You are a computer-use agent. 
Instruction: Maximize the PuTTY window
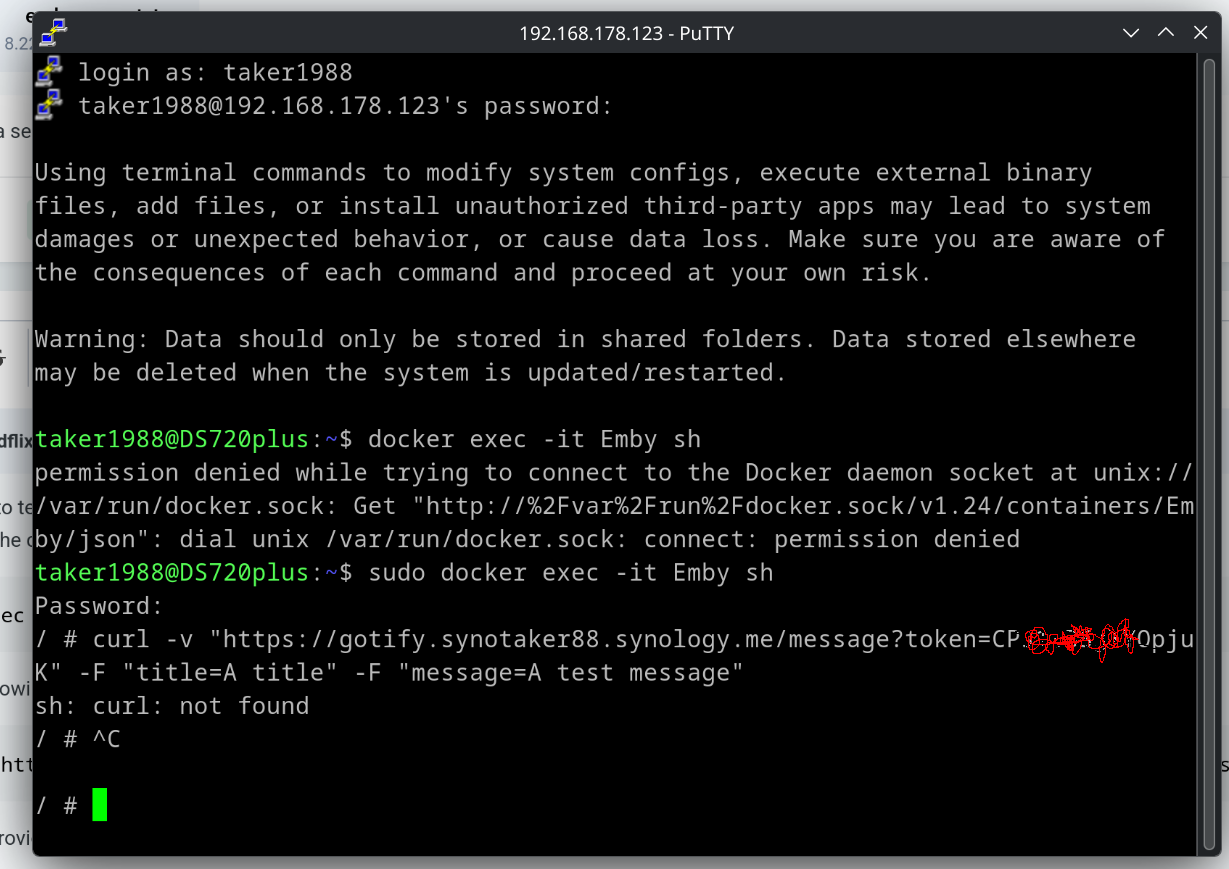(1166, 33)
